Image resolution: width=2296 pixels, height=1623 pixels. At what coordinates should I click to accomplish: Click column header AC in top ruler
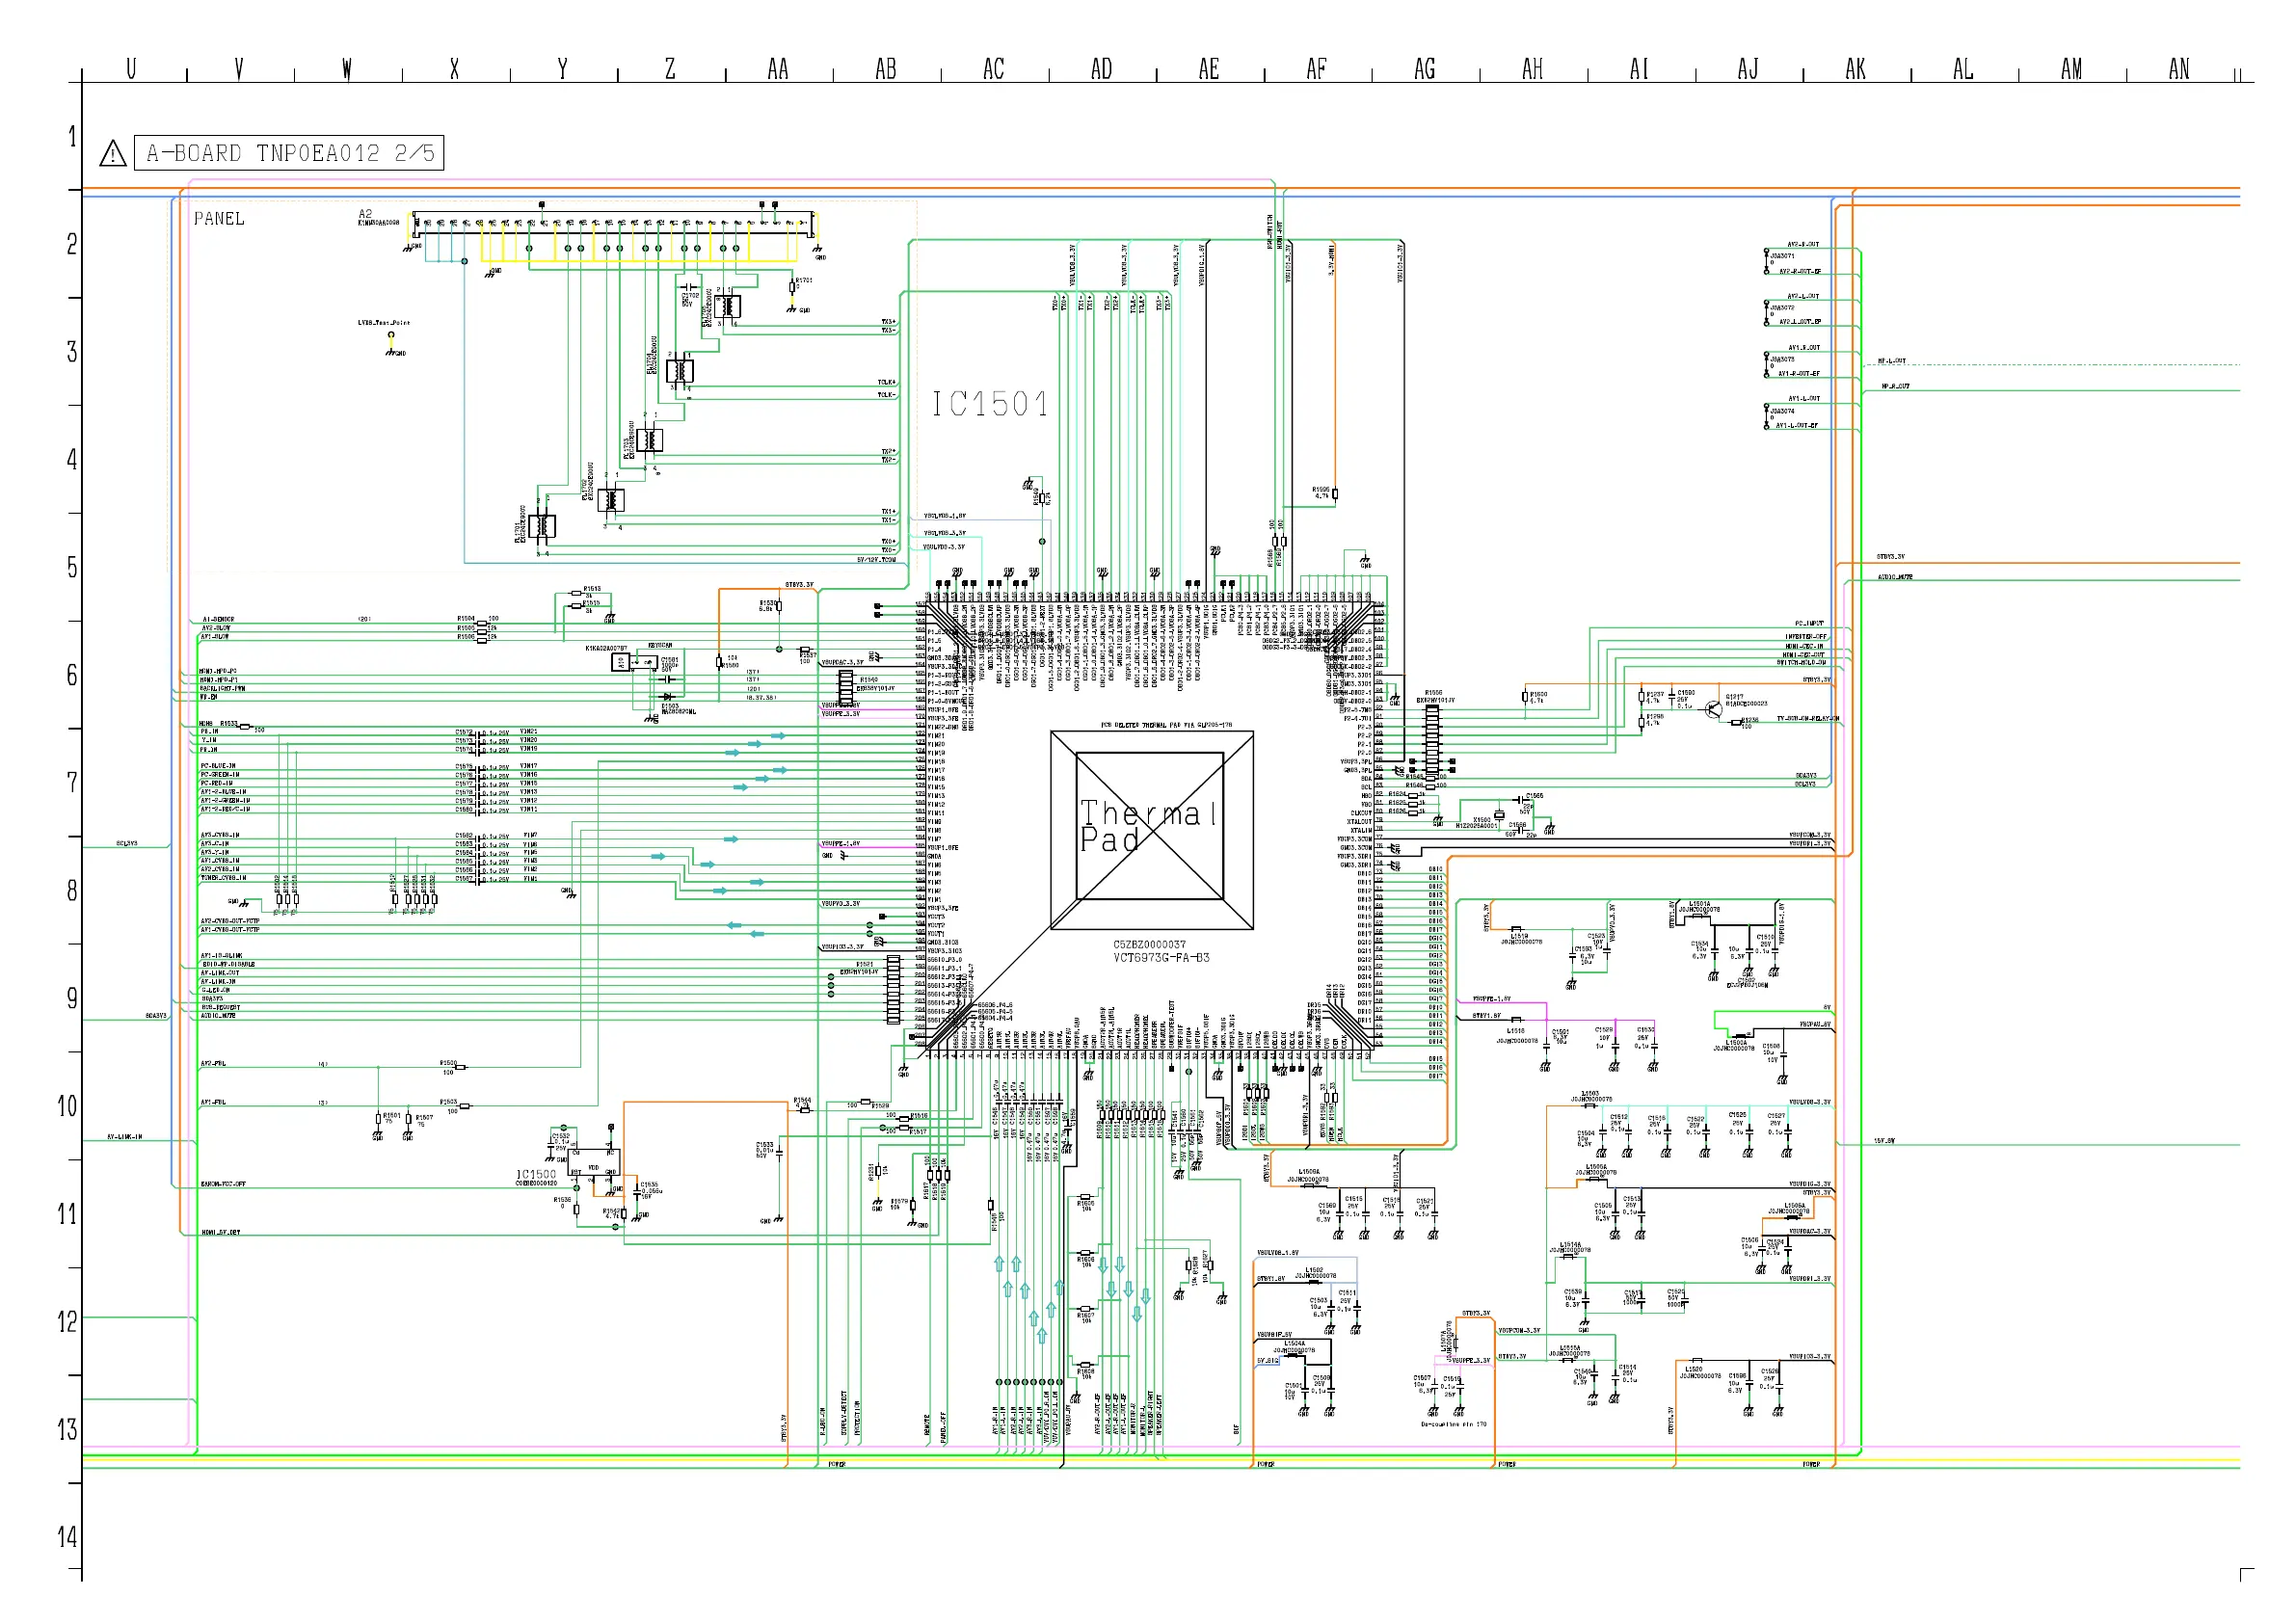(993, 69)
